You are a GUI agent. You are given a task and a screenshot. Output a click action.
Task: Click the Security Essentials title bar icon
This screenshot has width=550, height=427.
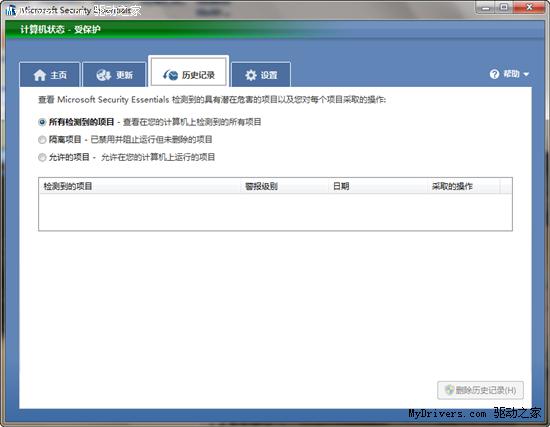pos(11,10)
